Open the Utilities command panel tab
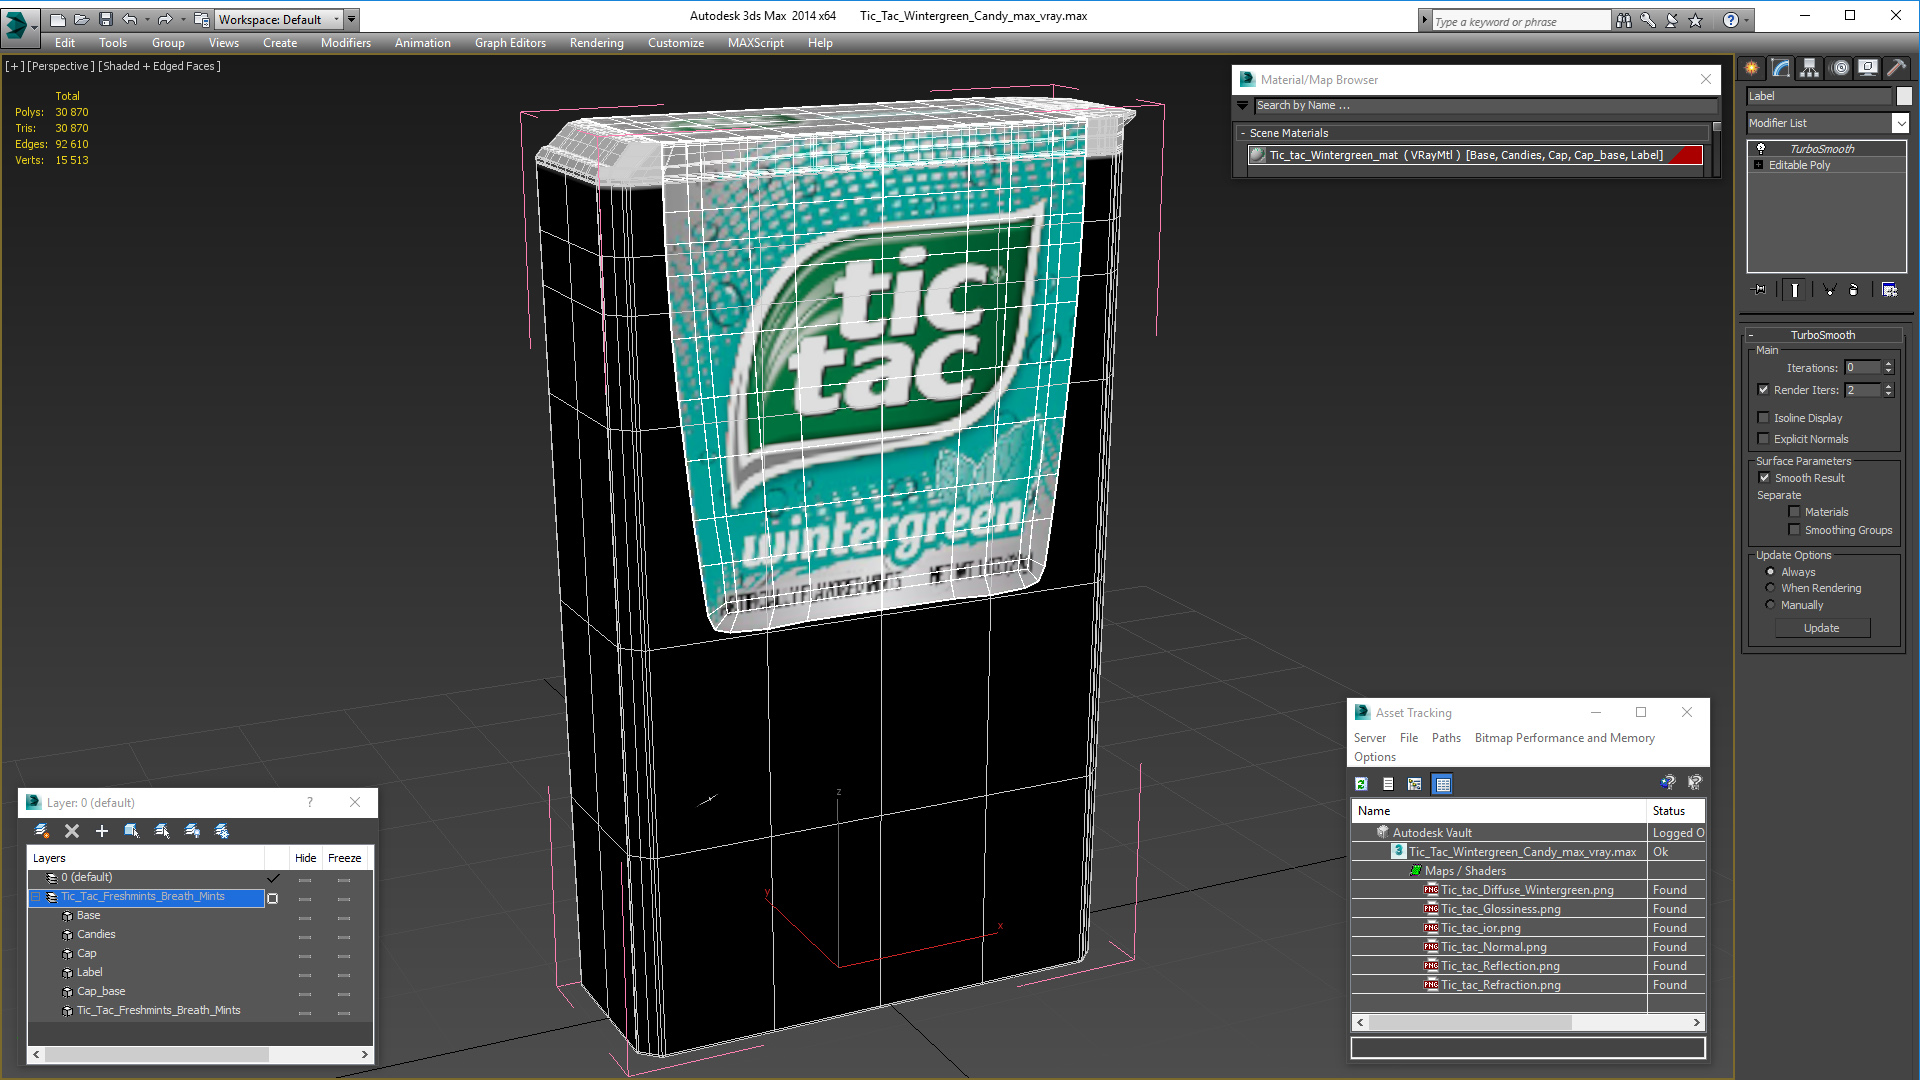 [1896, 68]
